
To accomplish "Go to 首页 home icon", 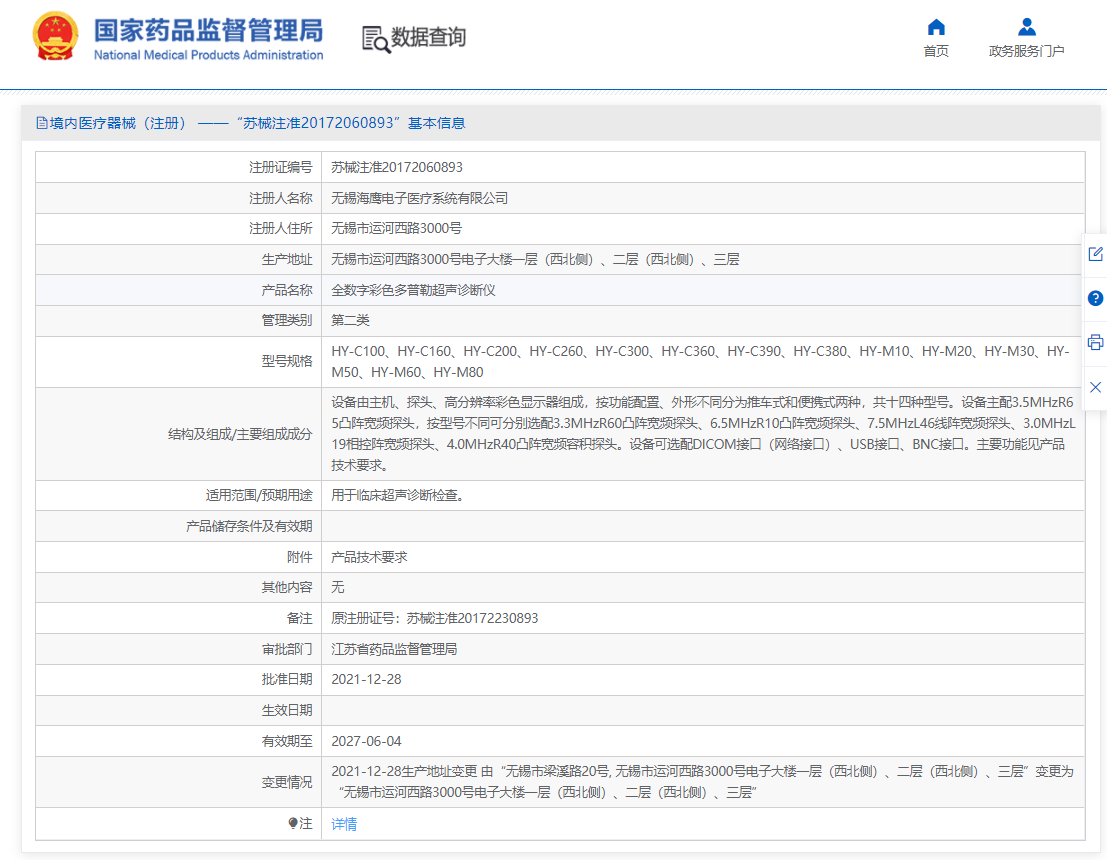I will [936, 28].
